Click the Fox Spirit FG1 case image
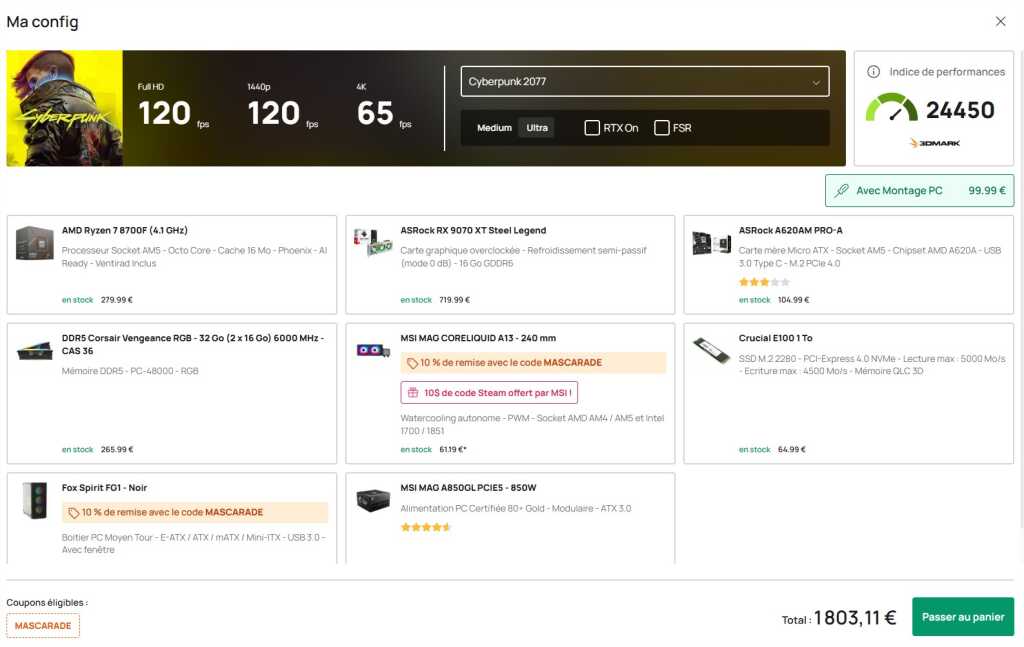The image size is (1024, 647). coord(35,499)
